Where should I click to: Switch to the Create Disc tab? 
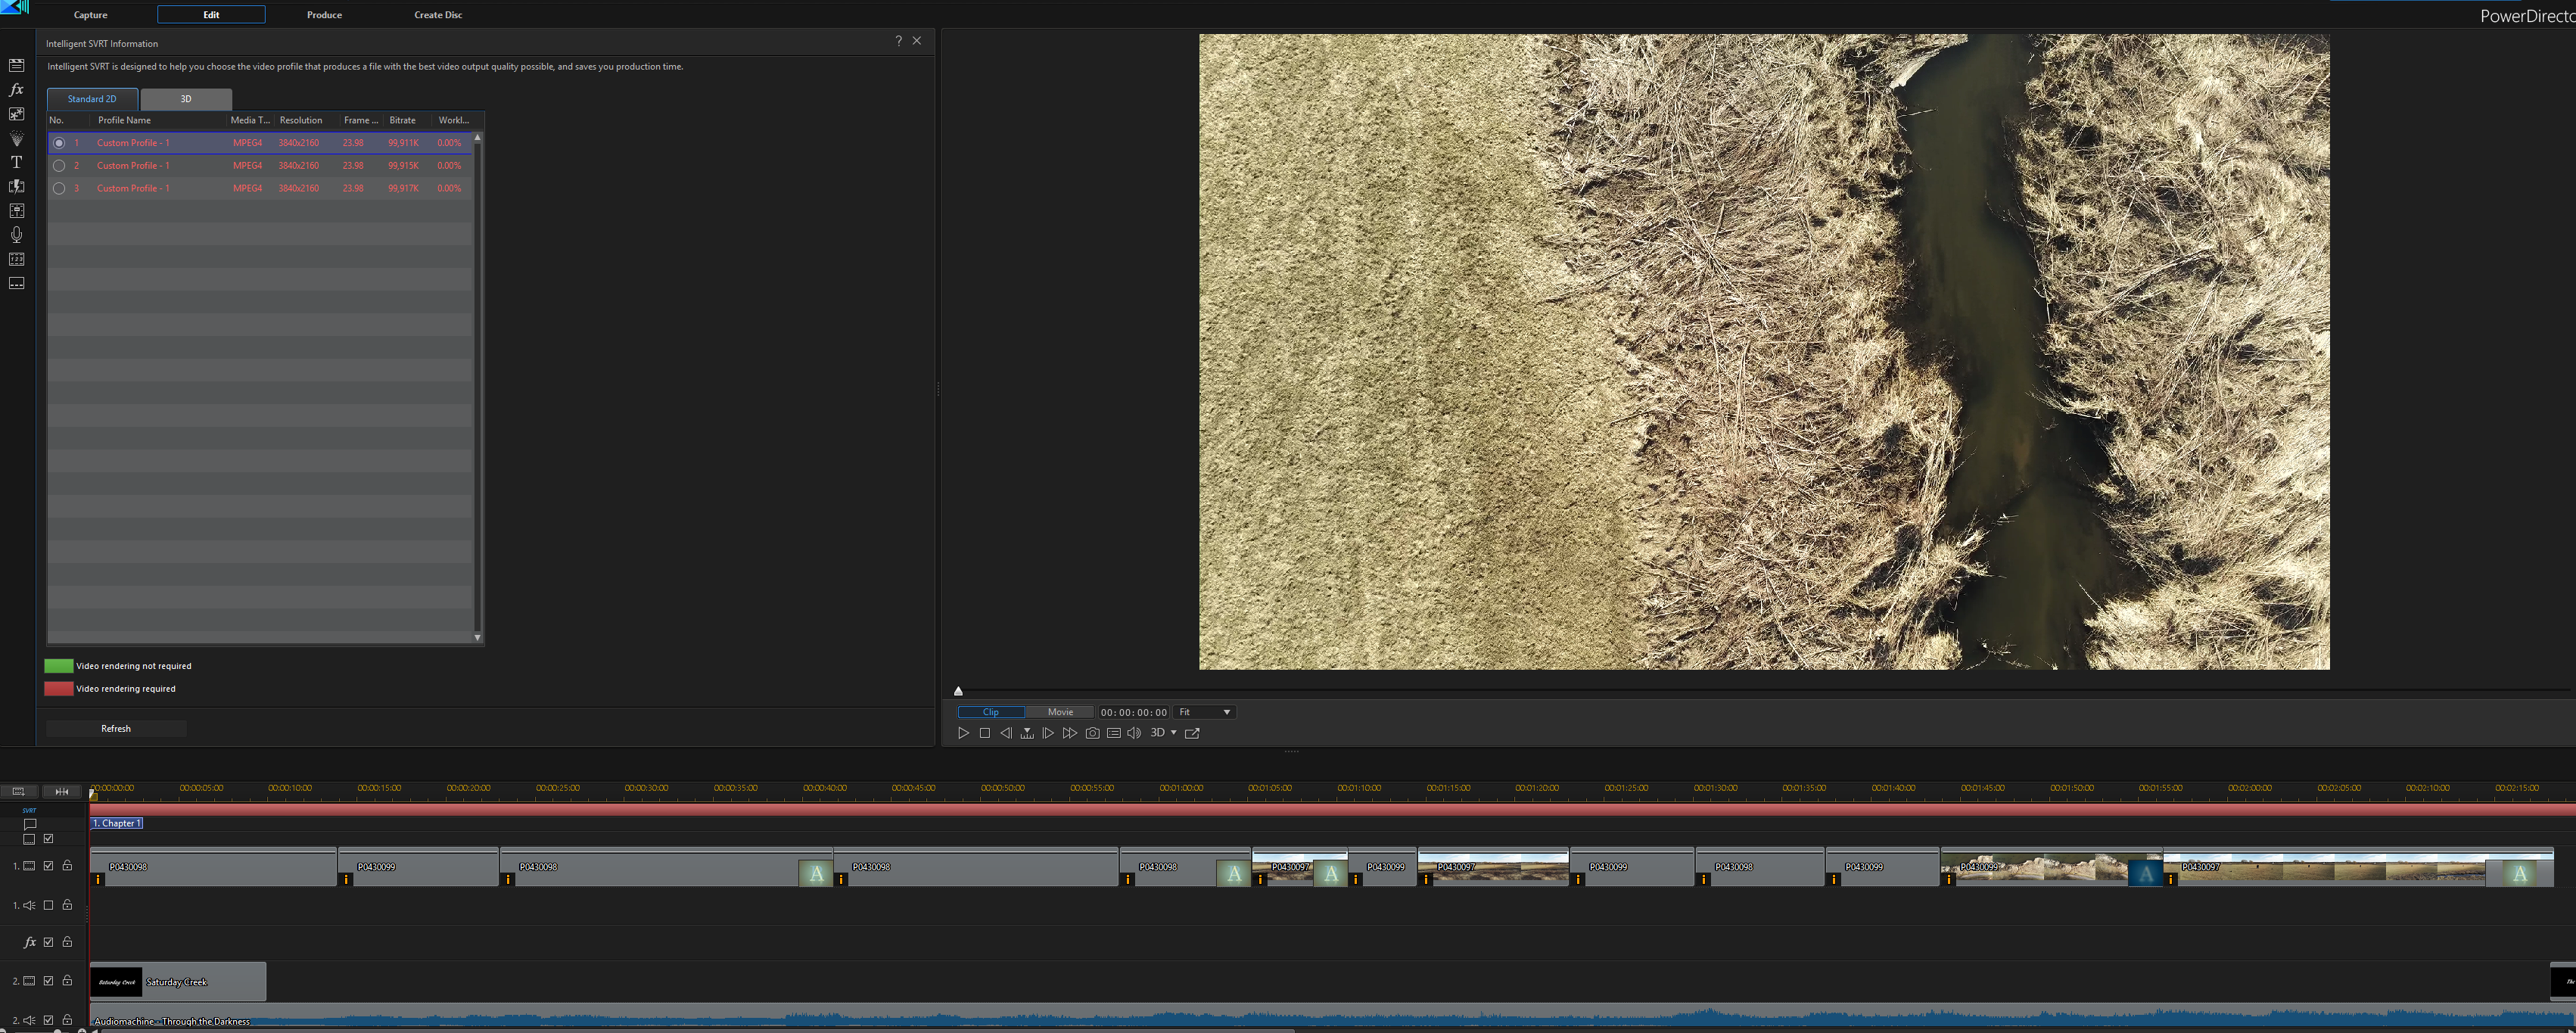point(438,15)
